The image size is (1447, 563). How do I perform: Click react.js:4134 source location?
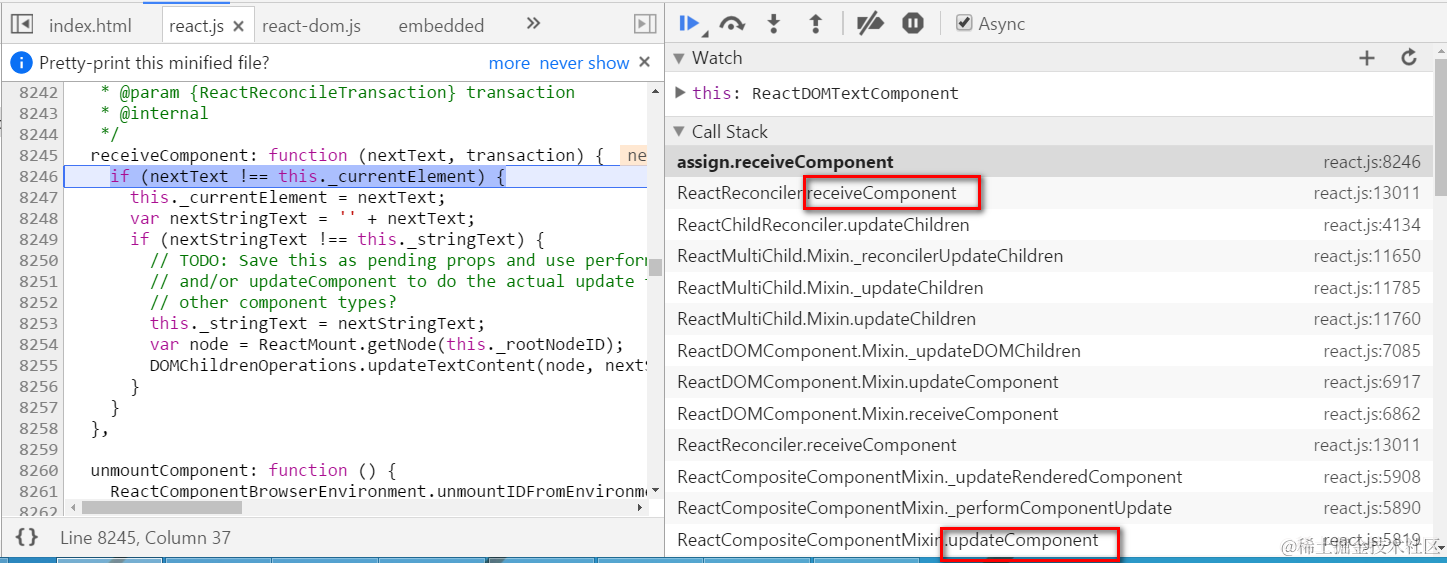pyautogui.click(x=1372, y=225)
